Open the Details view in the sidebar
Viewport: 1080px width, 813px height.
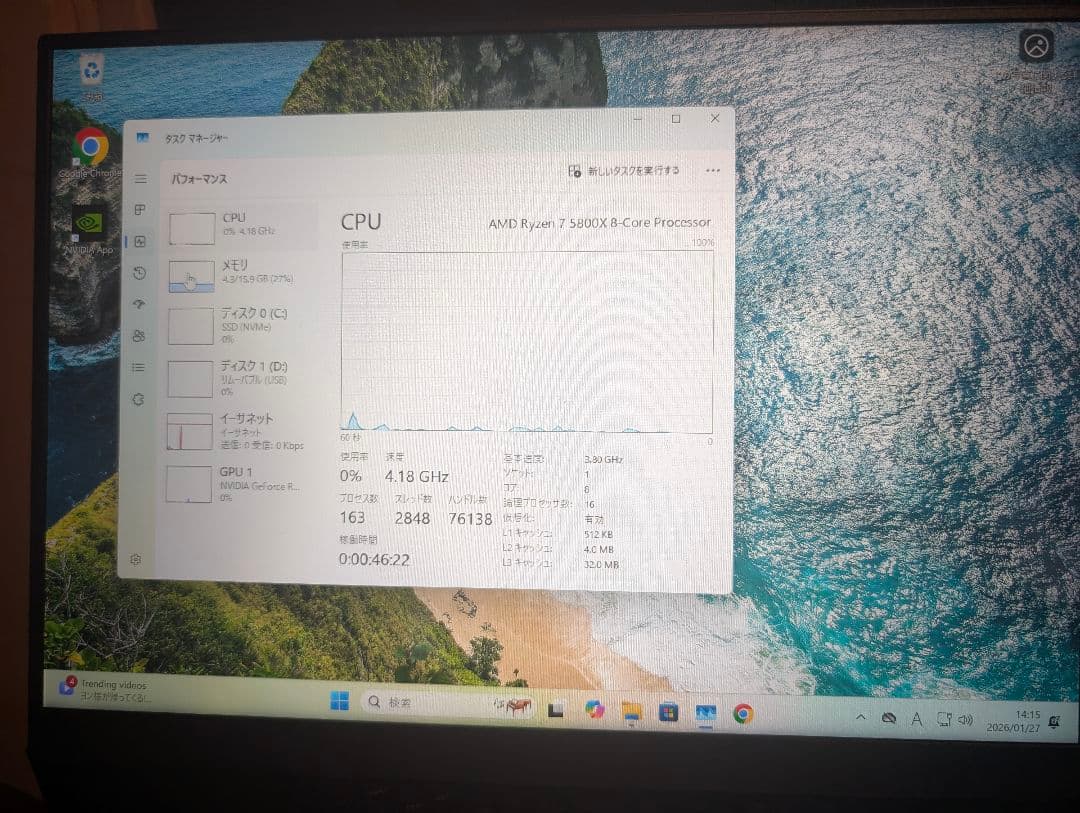[138, 367]
